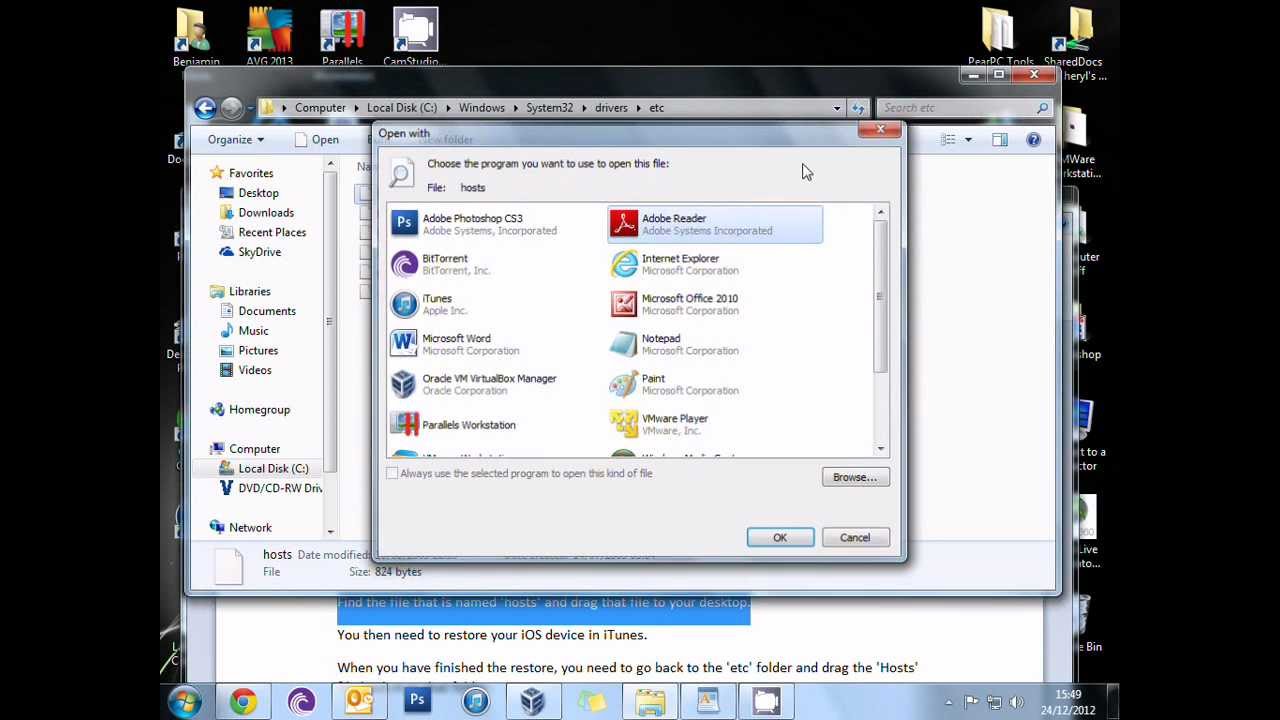Pick Notepad to open the hosts file
This screenshot has height=720, width=1280.
(715, 344)
